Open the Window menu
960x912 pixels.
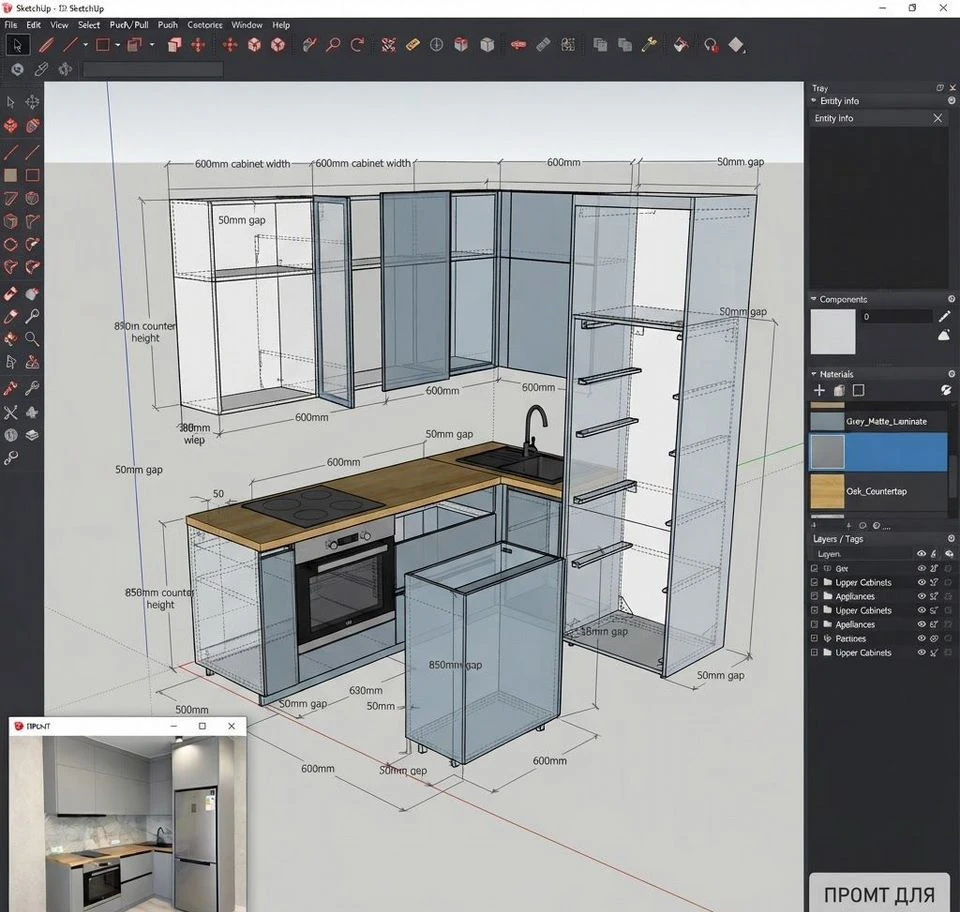pos(247,25)
